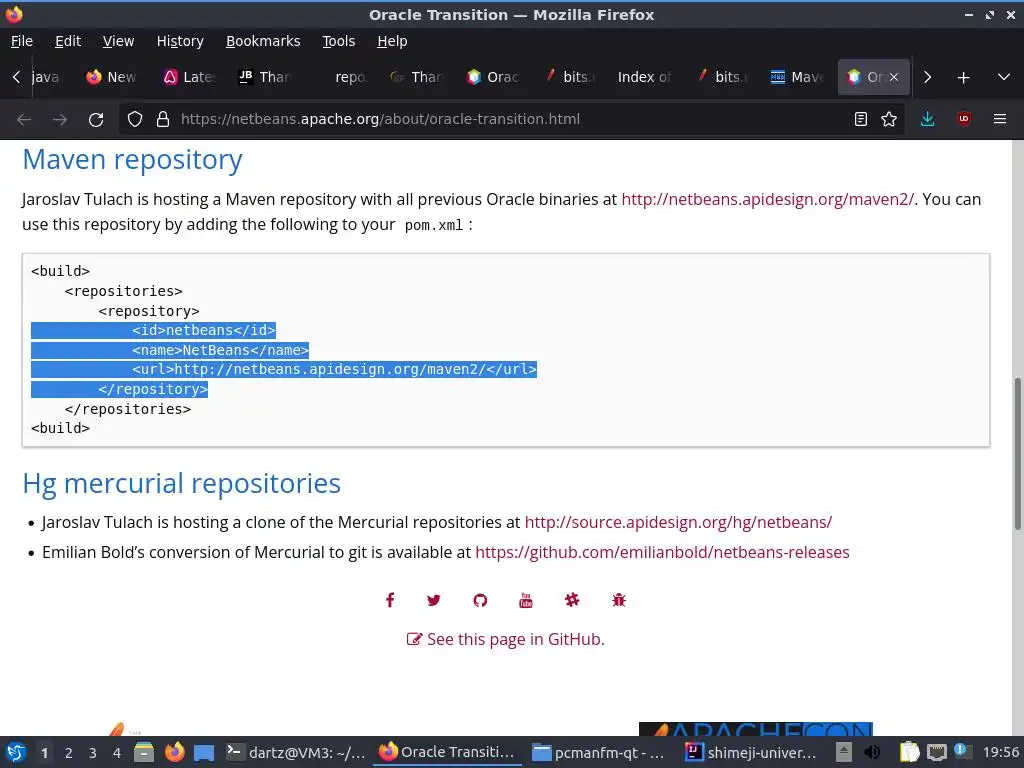Open the Edit menu

68,41
